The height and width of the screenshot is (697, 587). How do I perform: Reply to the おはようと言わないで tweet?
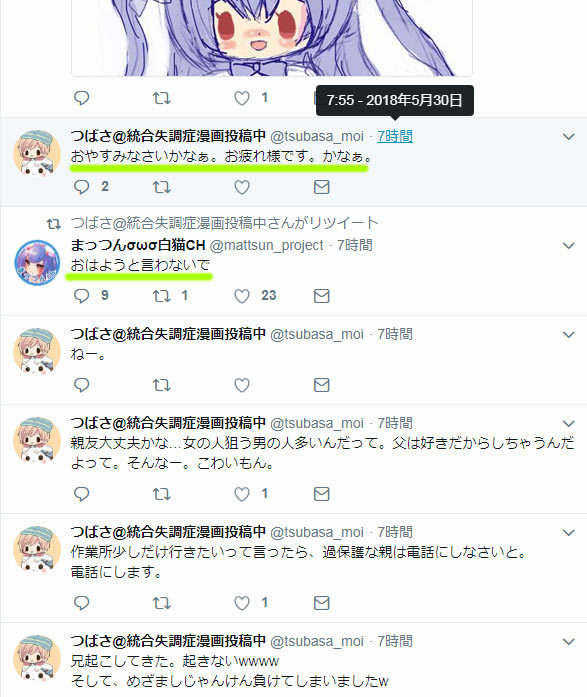coord(82,296)
